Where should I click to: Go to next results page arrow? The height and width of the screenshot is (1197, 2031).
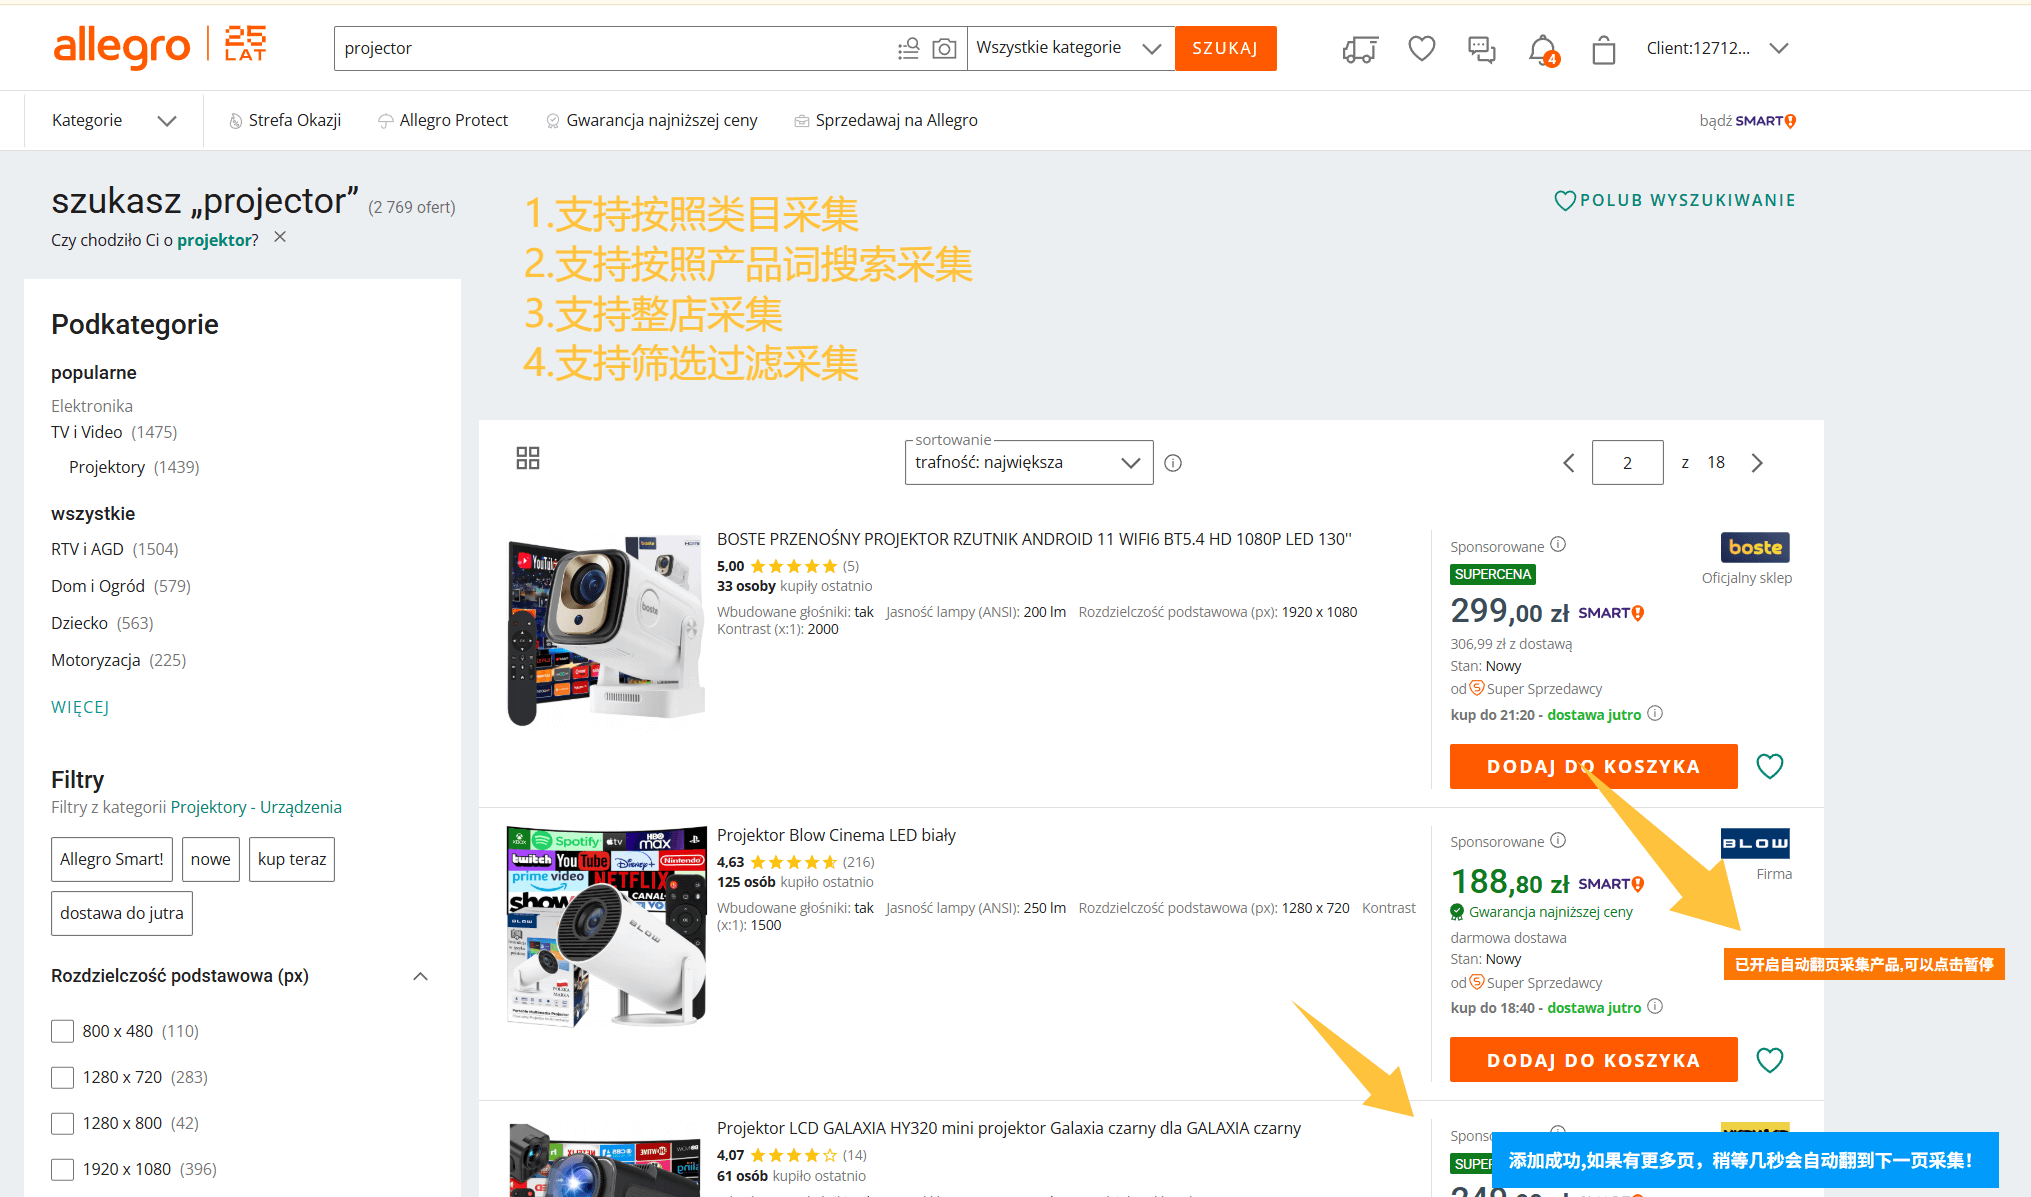click(1757, 463)
